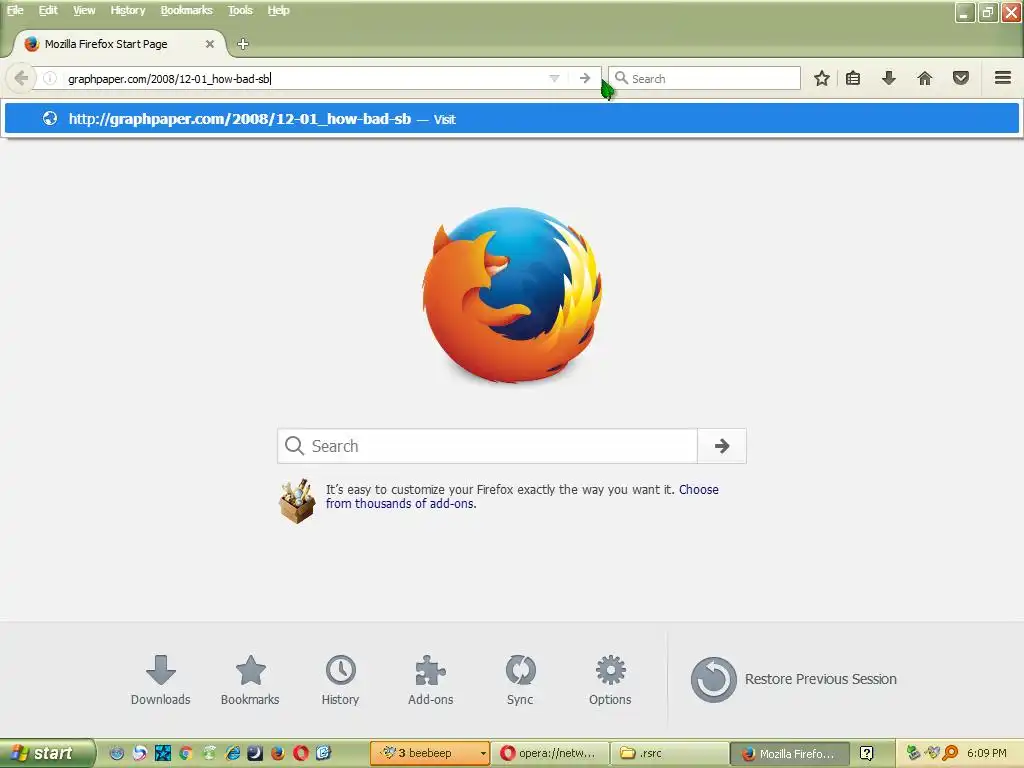The height and width of the screenshot is (768, 1024).
Task: Click the toolbar Search box
Action: click(705, 78)
